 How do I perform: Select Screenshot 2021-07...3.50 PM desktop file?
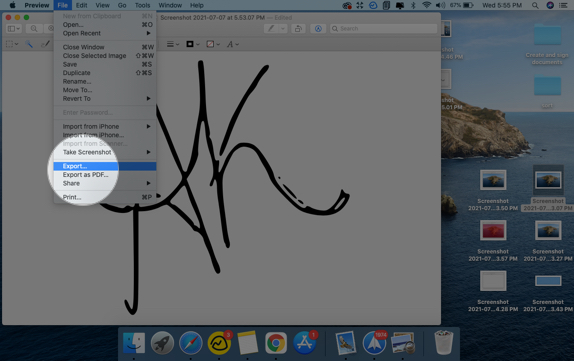[493, 190]
